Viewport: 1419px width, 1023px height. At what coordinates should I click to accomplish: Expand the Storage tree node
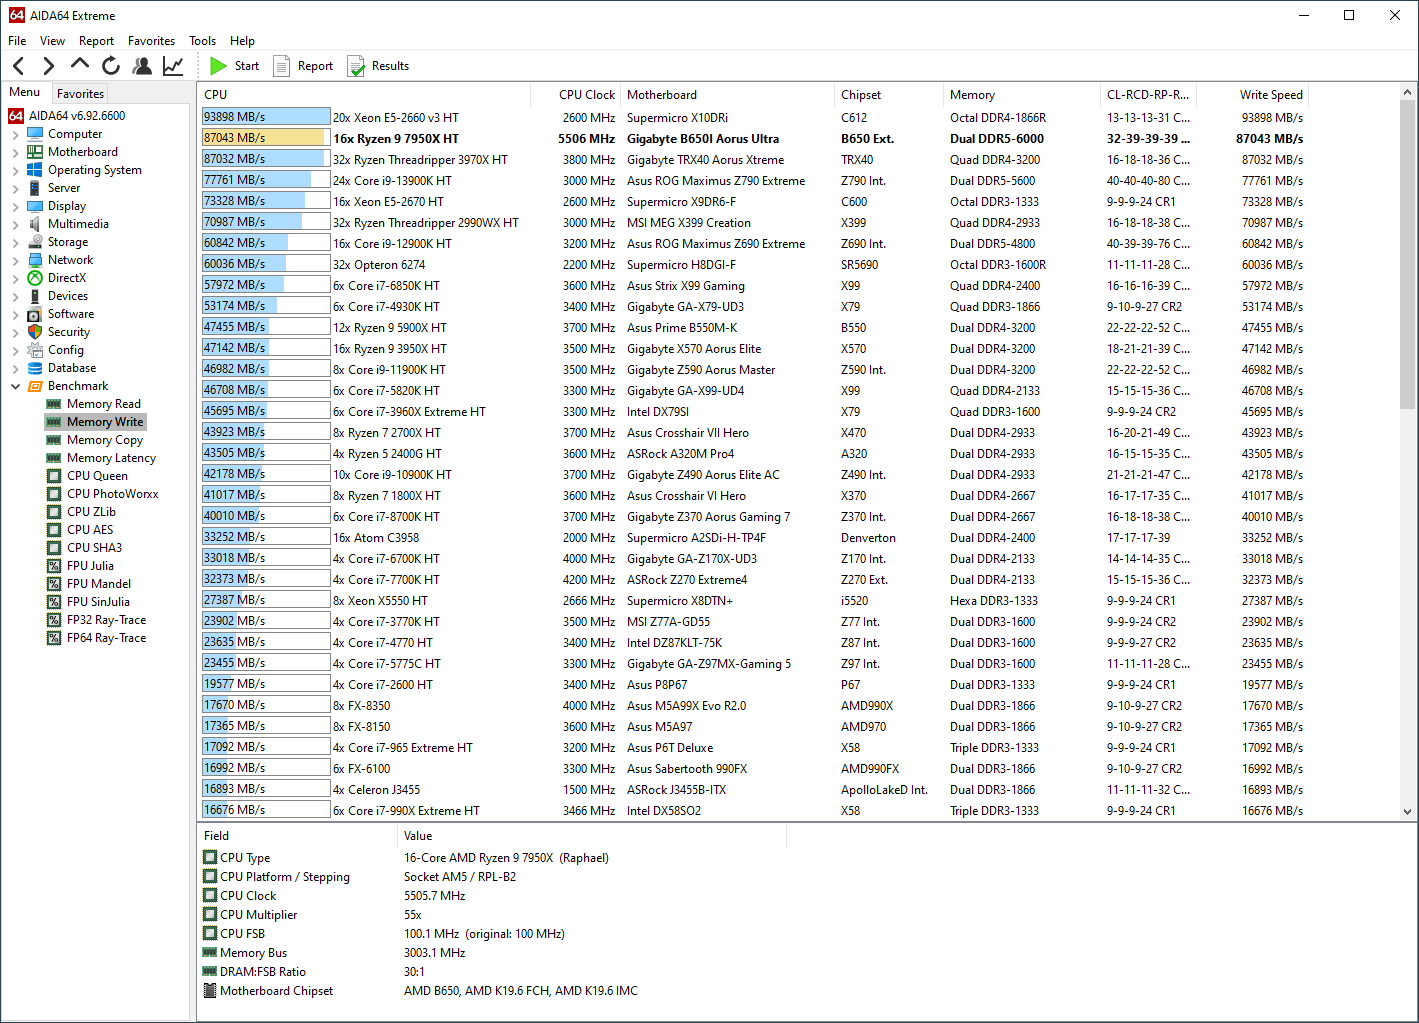(x=15, y=242)
